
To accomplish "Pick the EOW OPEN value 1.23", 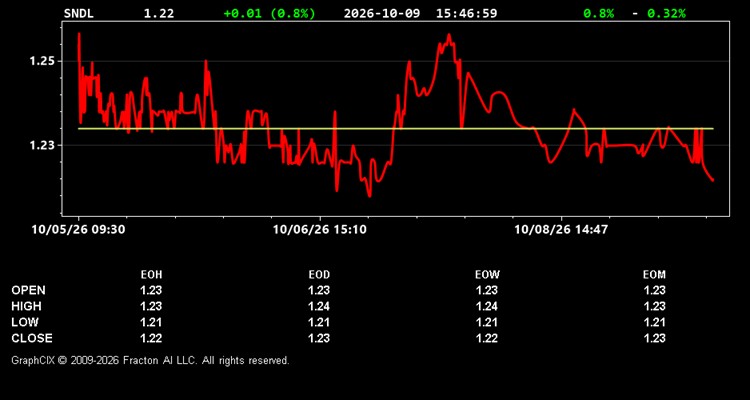I will [x=487, y=290].
